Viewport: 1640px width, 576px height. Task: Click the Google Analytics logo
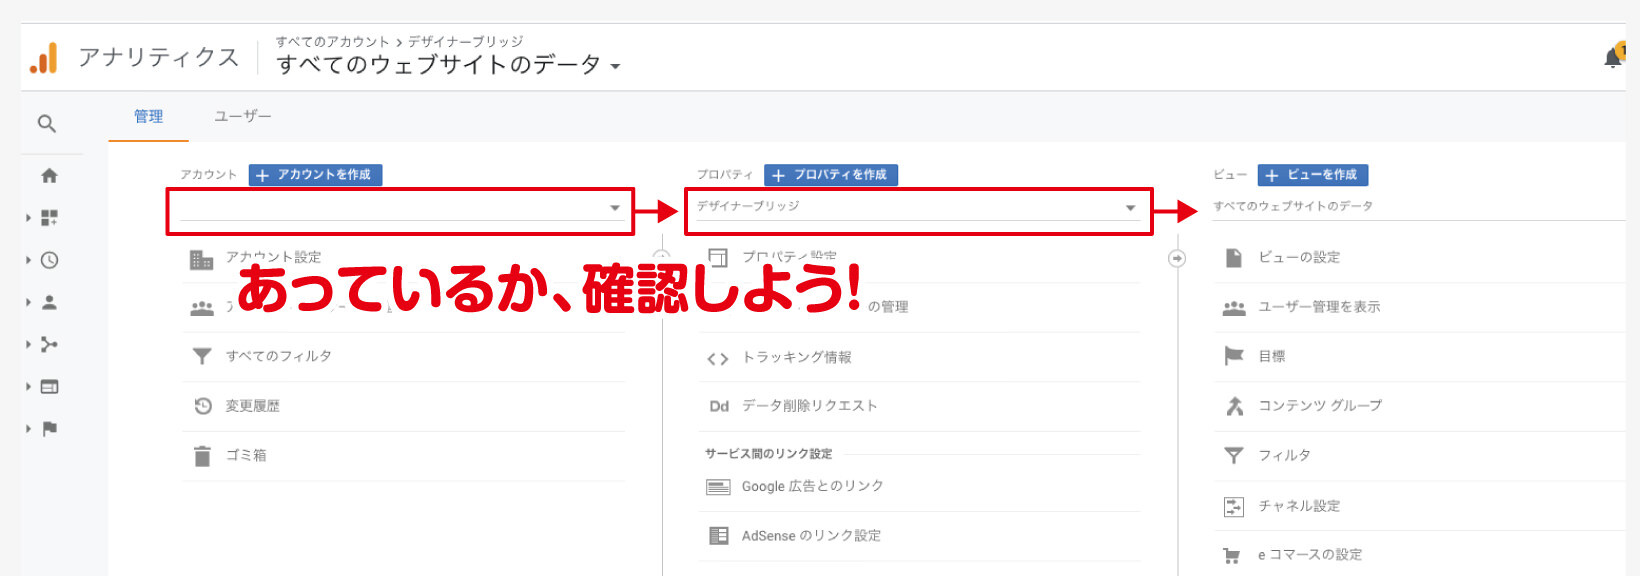pyautogui.click(x=44, y=58)
